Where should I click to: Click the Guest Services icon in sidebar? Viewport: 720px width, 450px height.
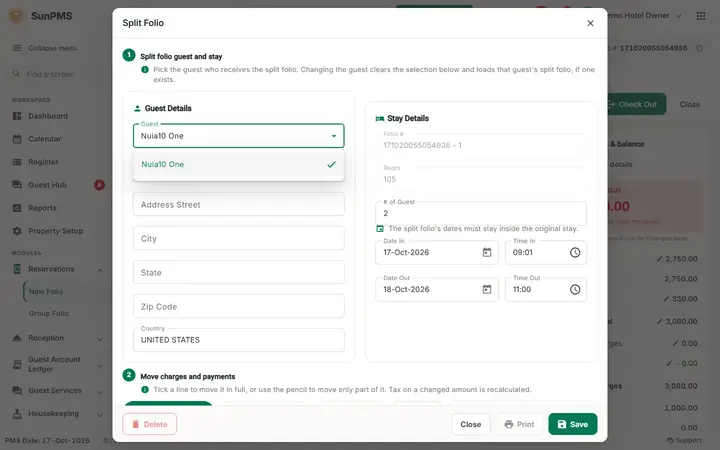tap(17, 391)
